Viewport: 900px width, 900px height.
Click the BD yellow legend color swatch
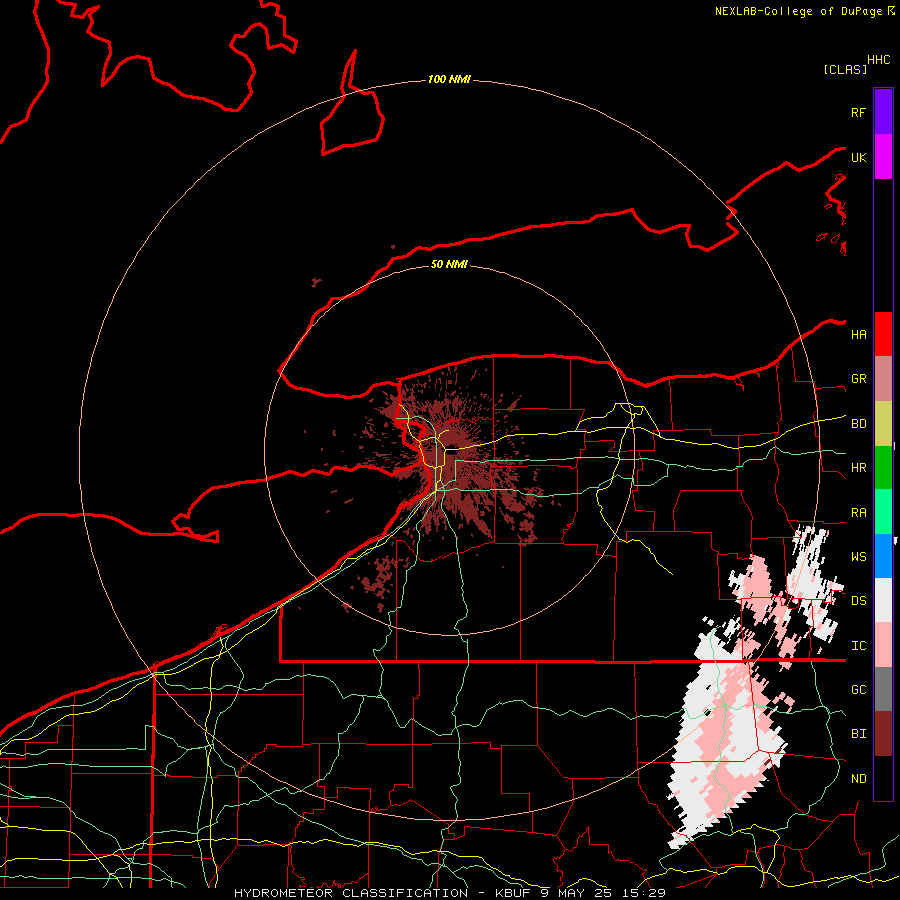click(883, 423)
